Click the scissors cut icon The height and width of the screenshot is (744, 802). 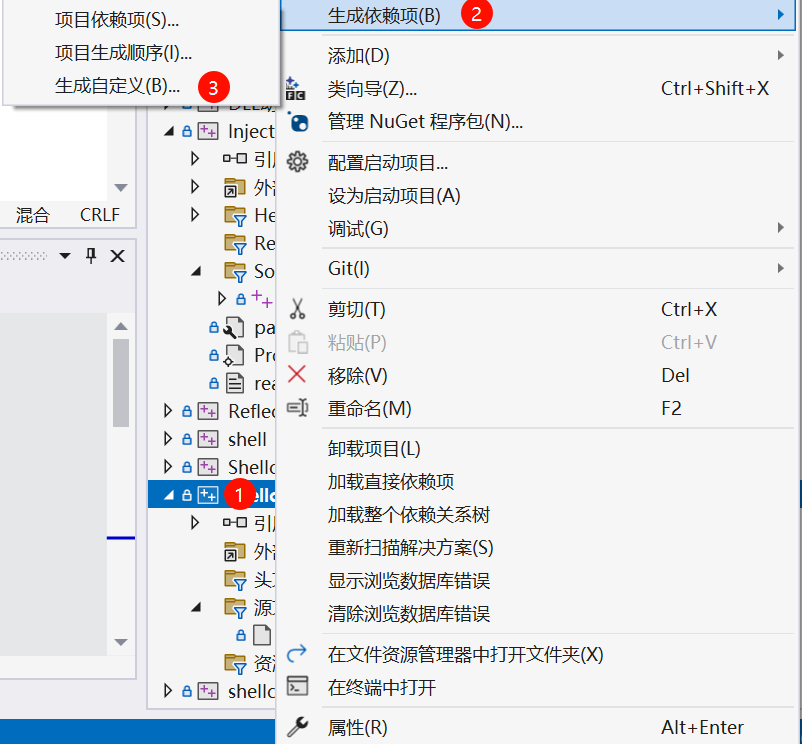(297, 309)
